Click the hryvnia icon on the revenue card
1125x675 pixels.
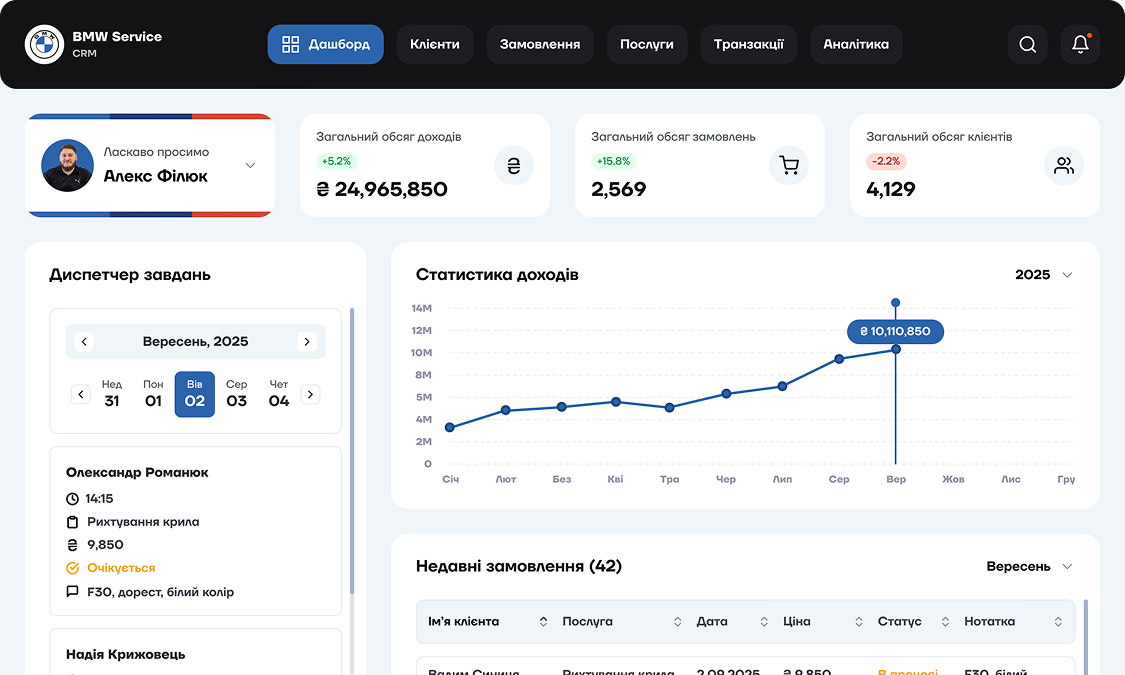click(x=513, y=165)
